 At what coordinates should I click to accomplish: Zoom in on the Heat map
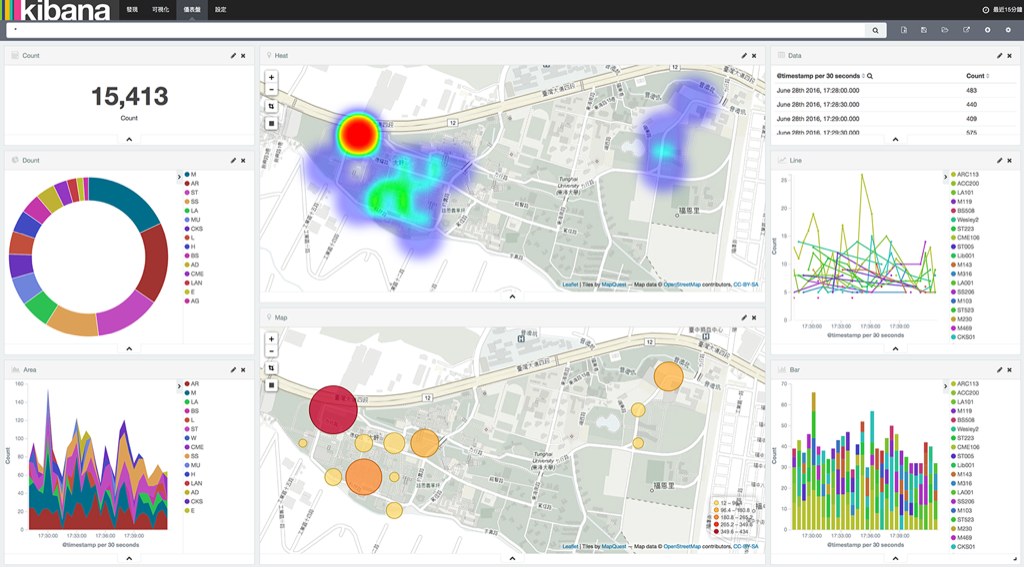click(x=271, y=77)
